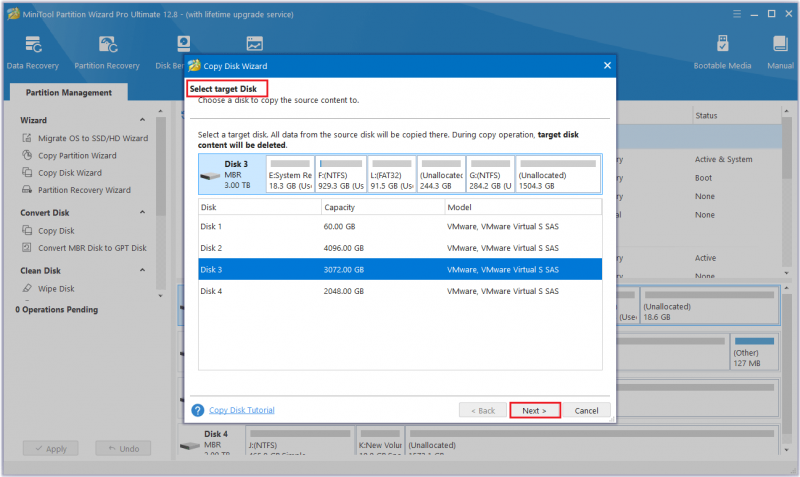
Task: Open the hamburger menu in title bar
Action: [x=737, y=14]
